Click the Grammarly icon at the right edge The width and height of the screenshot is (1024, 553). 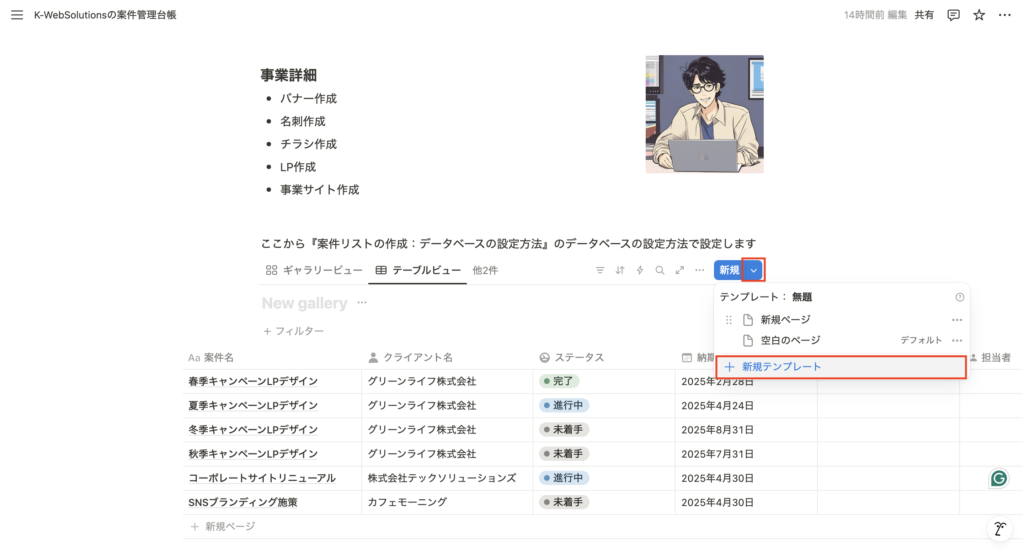pos(998,478)
